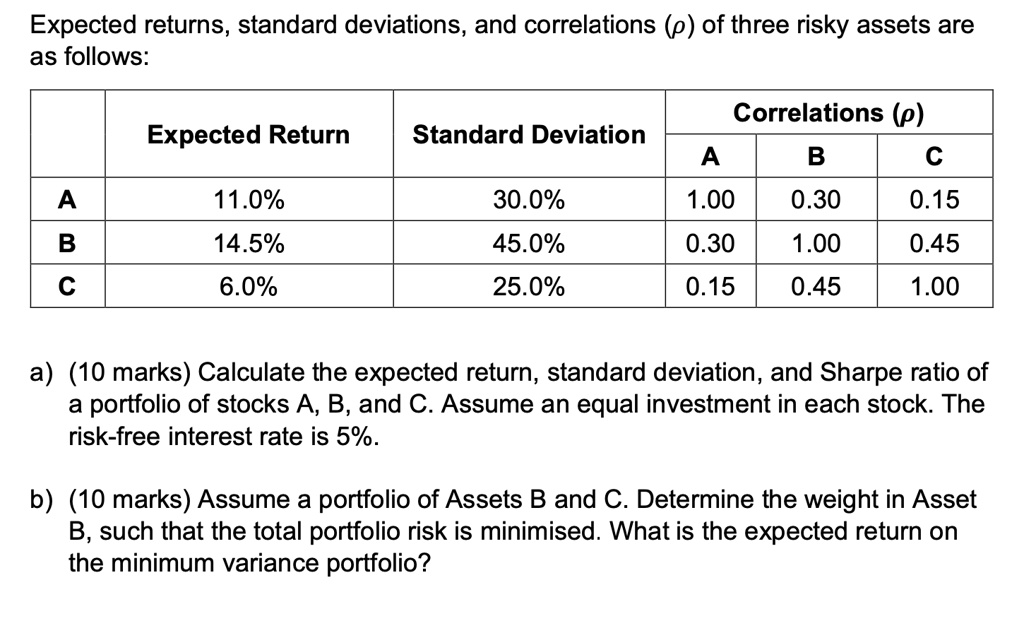Click the 0.30 correlation in row B
The image size is (1024, 633).
pos(710,243)
